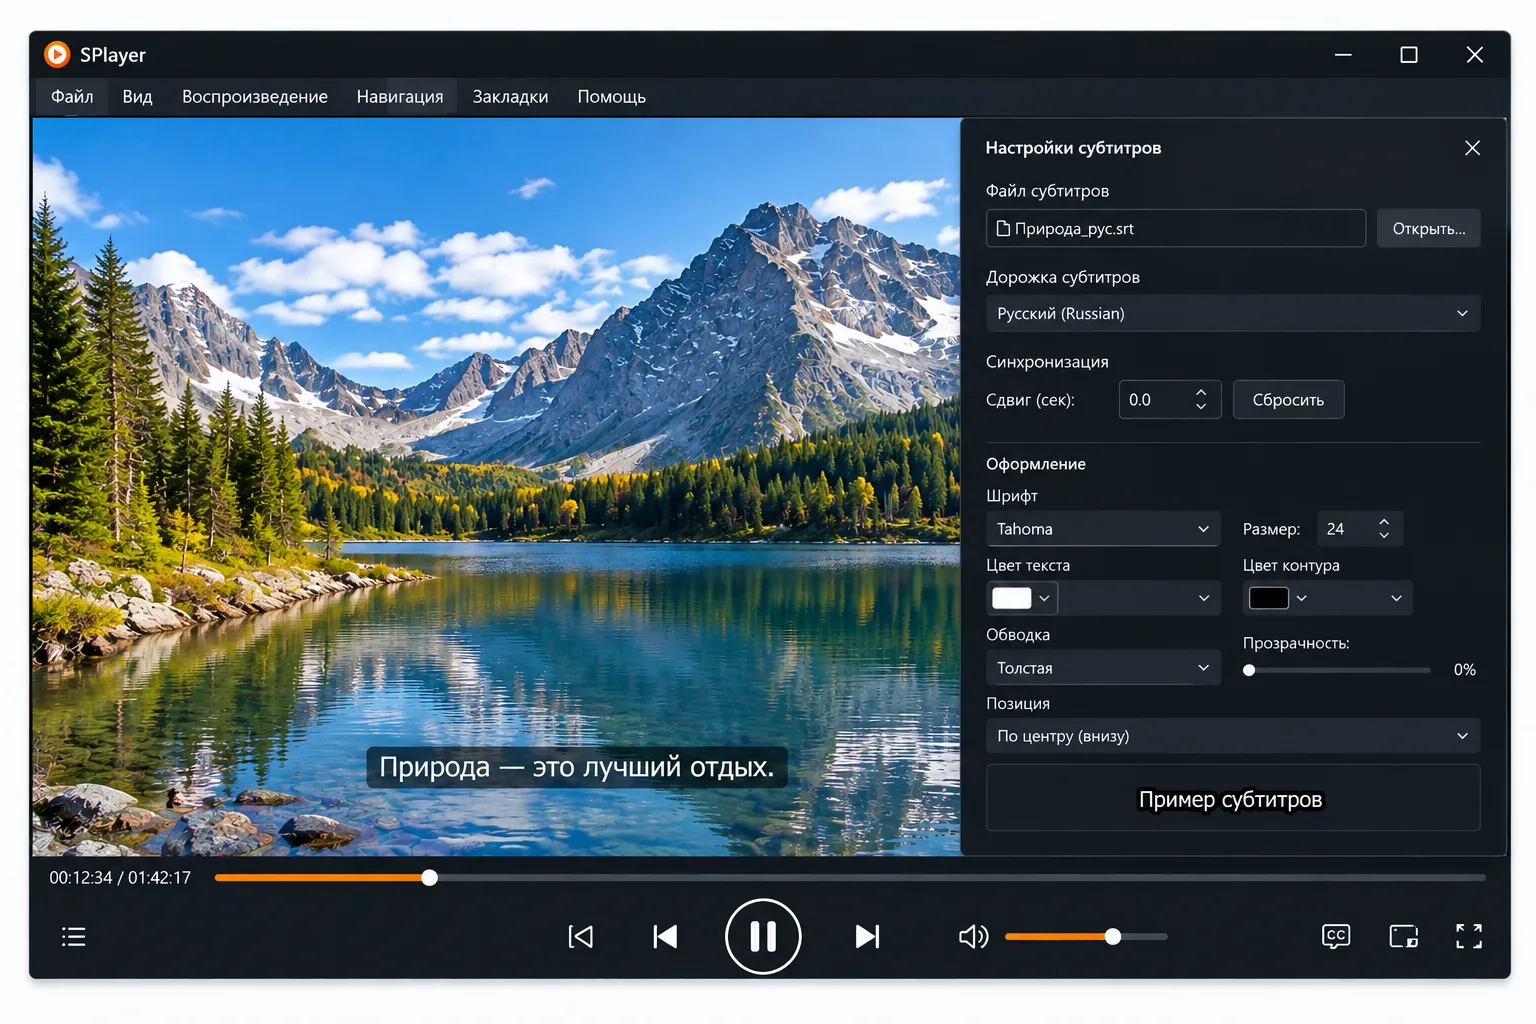Click the Пример субтитров preview box
This screenshot has width=1536, height=1024.
click(1233, 798)
